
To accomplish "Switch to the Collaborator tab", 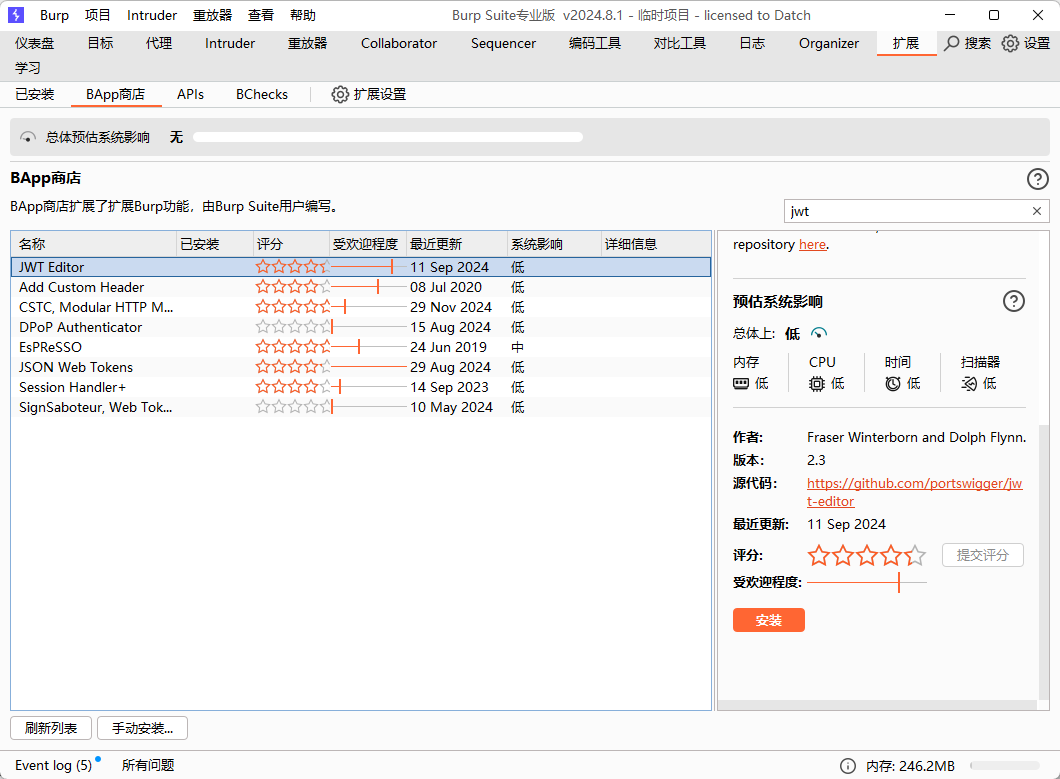I will (399, 43).
